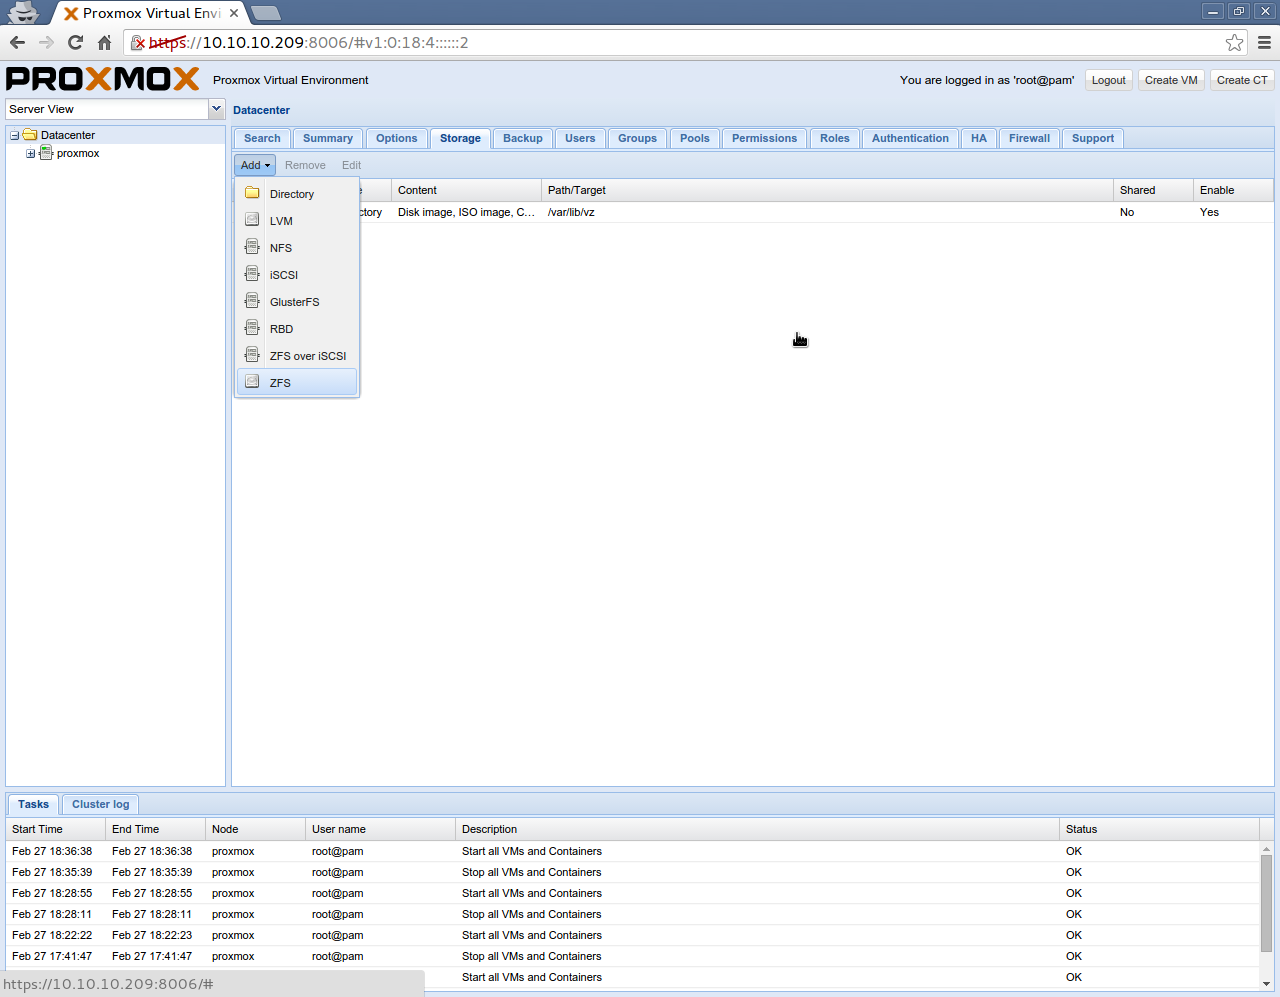
Task: Bookmark this page with the star icon
Action: point(1235,42)
